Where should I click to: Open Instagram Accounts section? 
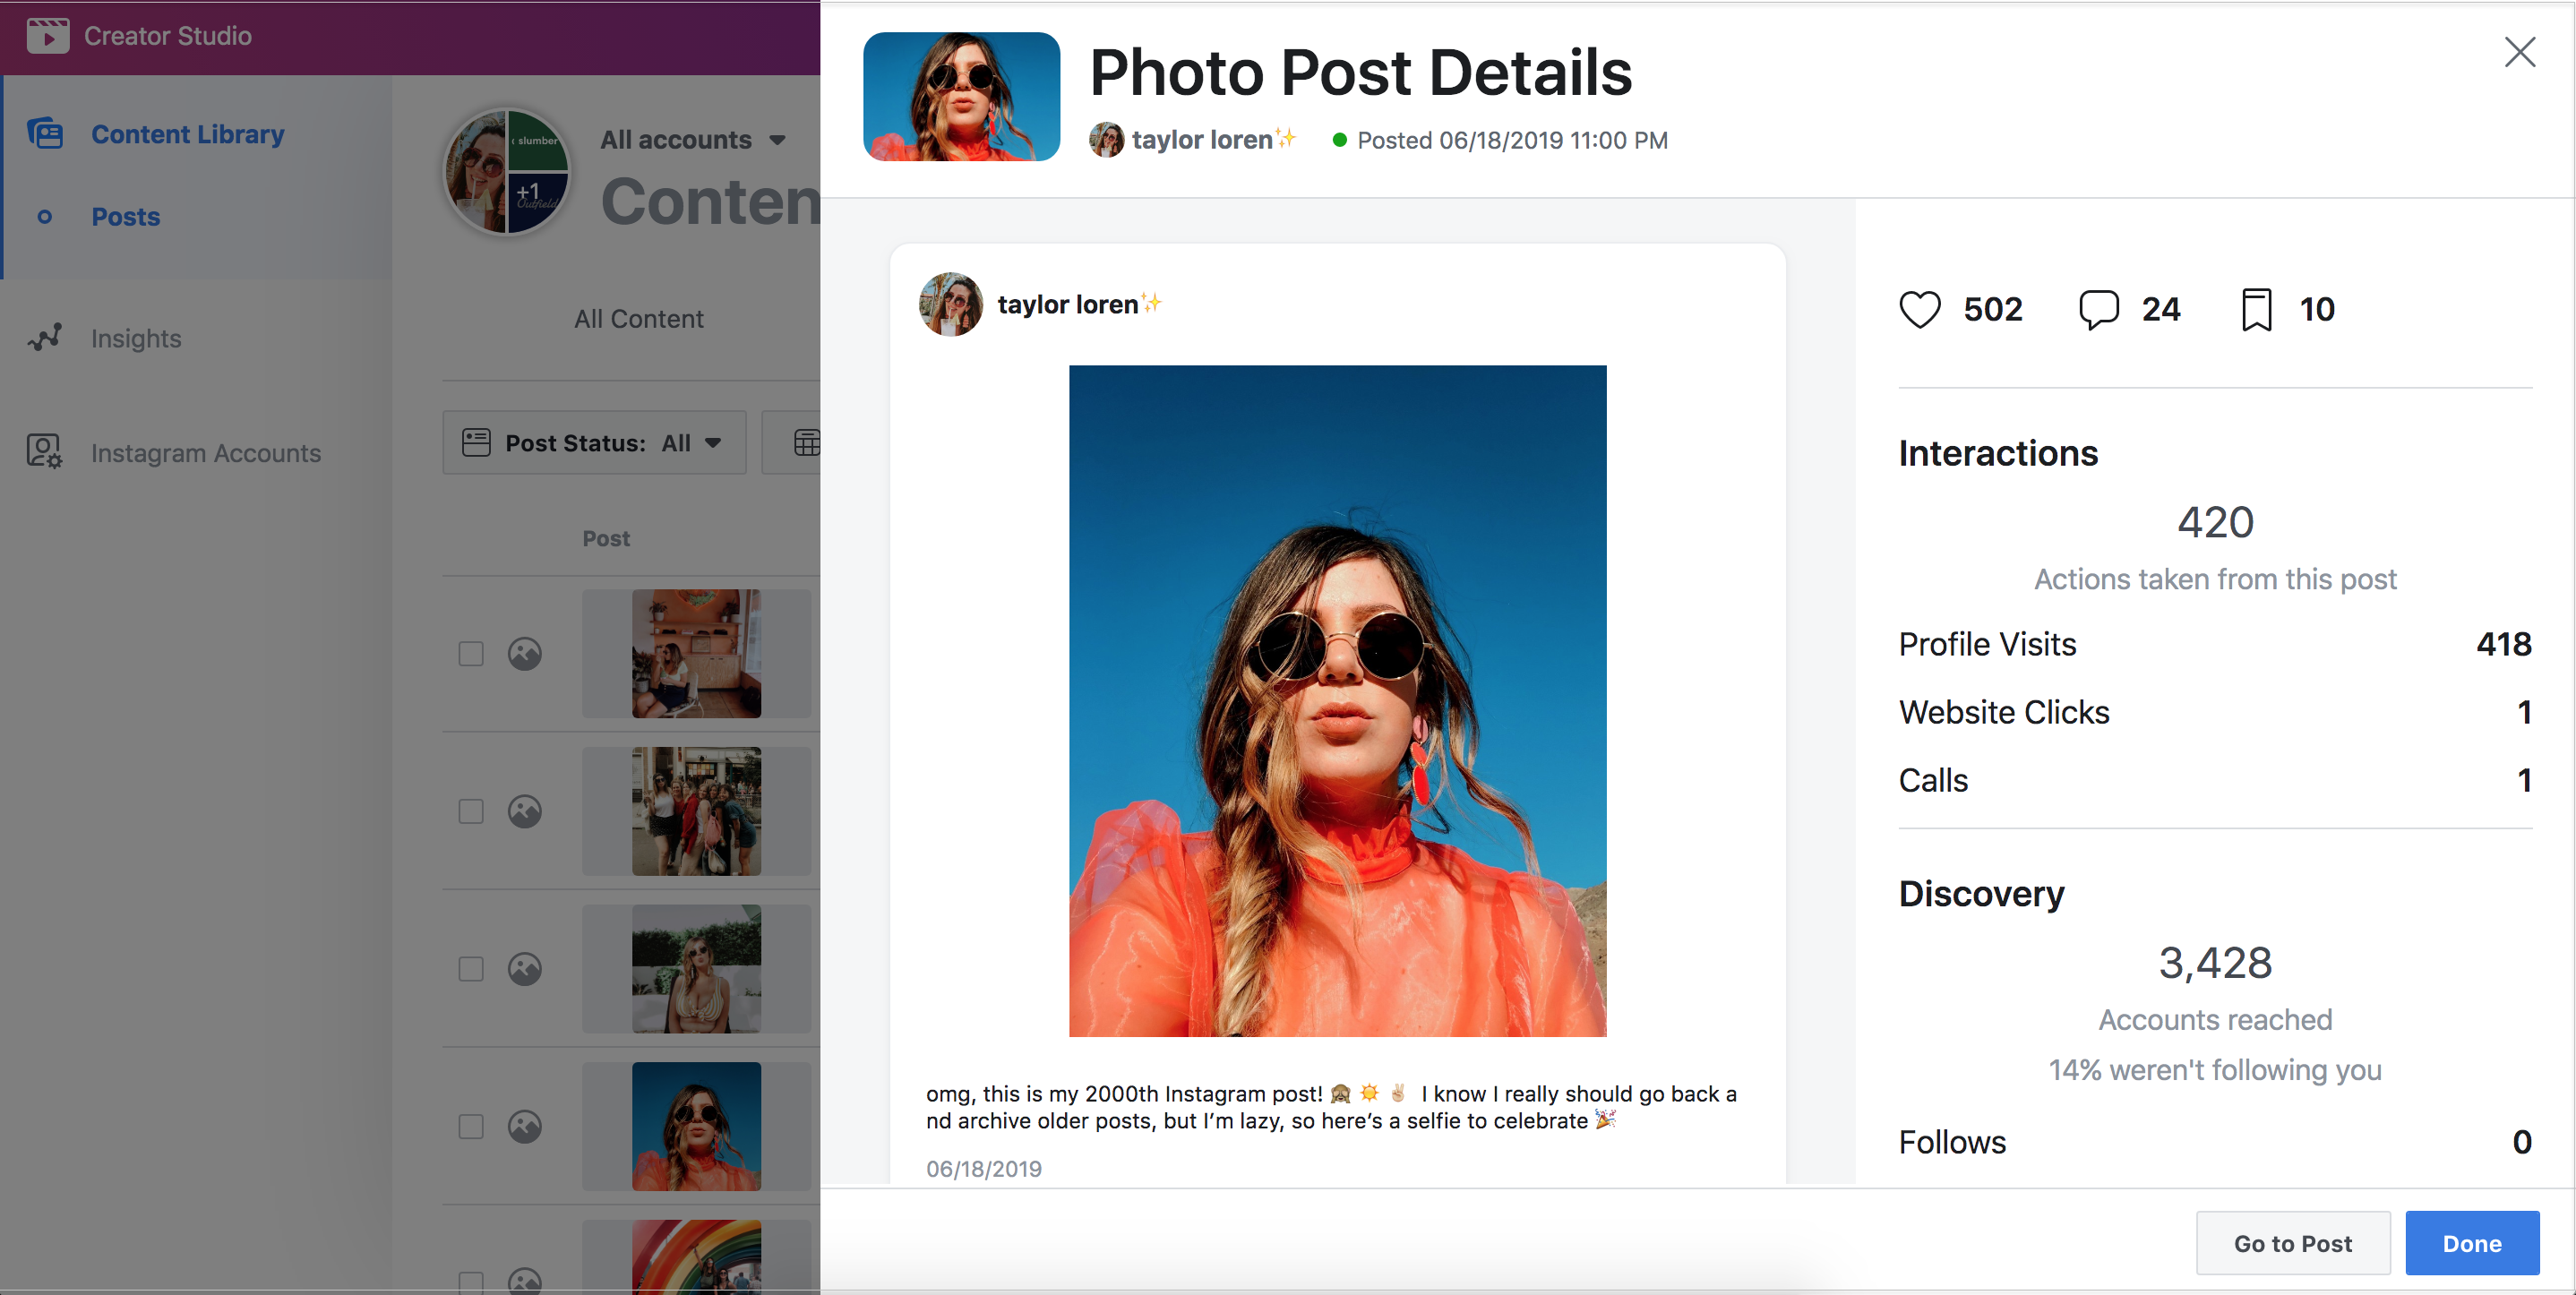tap(206, 453)
